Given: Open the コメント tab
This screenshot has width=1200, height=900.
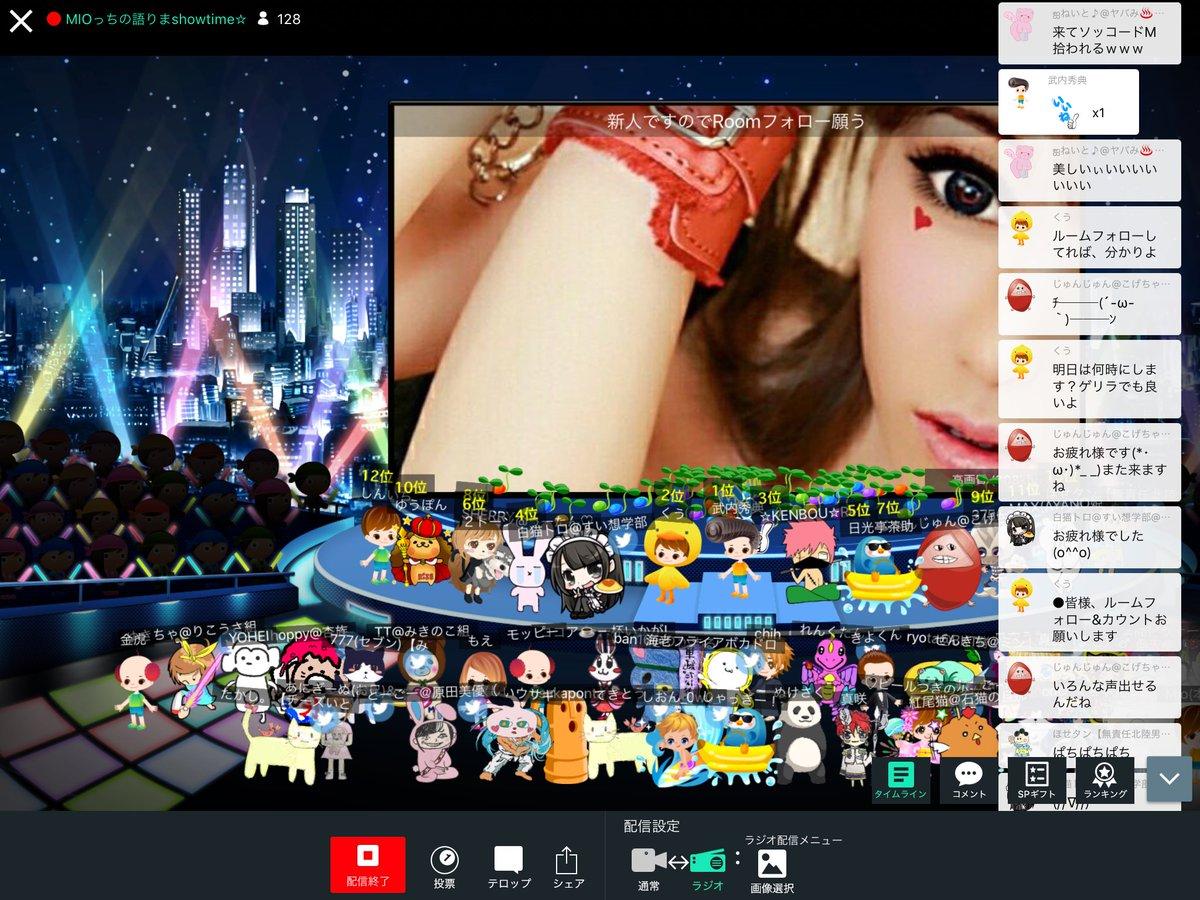Looking at the screenshot, I should point(968,779).
